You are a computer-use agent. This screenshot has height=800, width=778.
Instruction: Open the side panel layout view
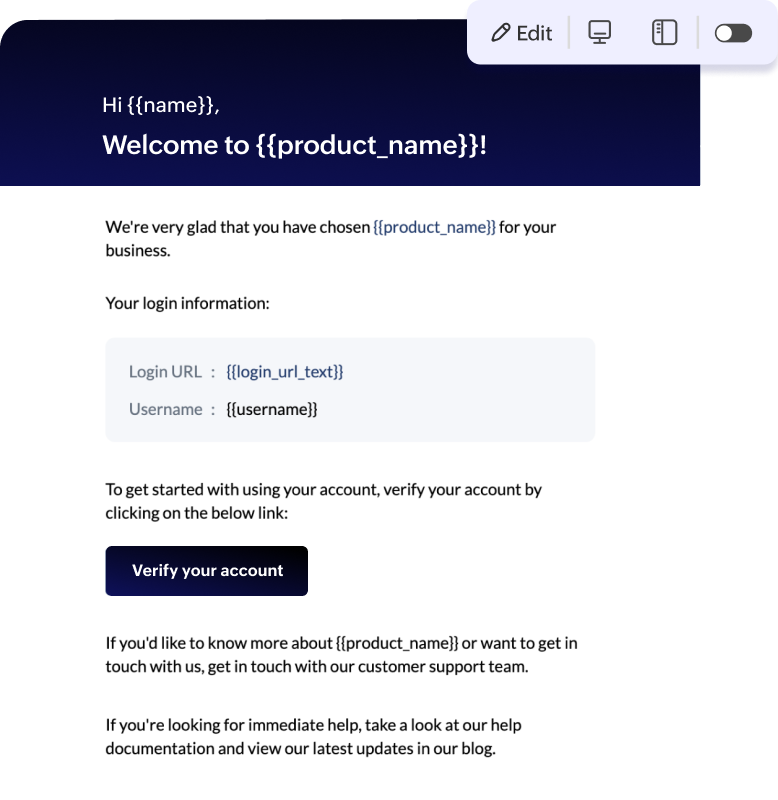[x=664, y=33]
